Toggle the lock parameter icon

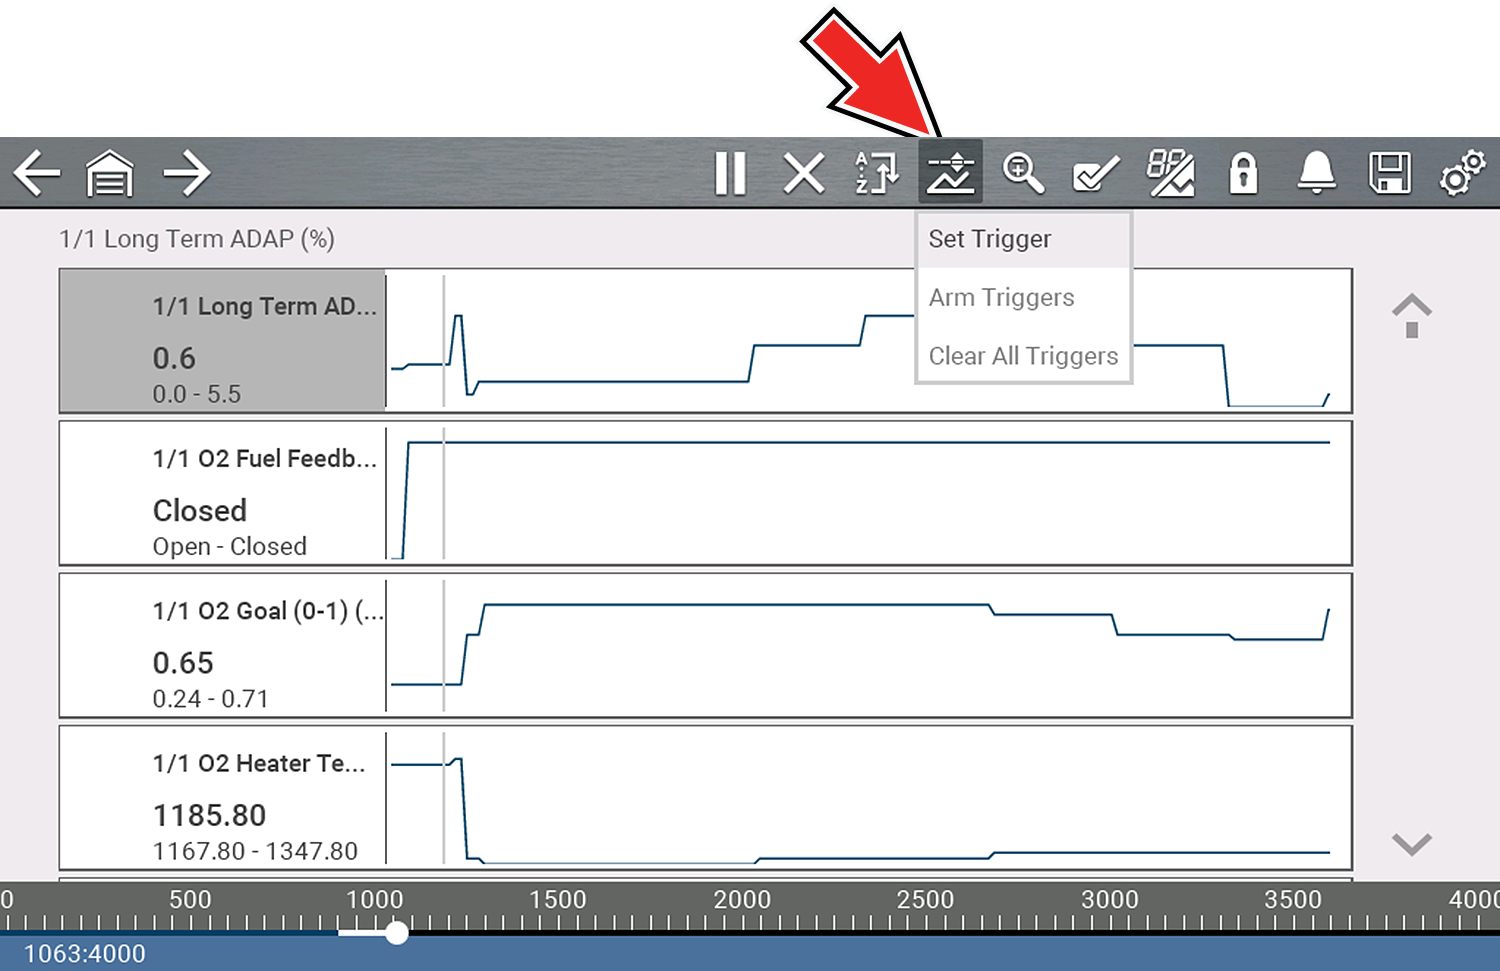point(1243,173)
